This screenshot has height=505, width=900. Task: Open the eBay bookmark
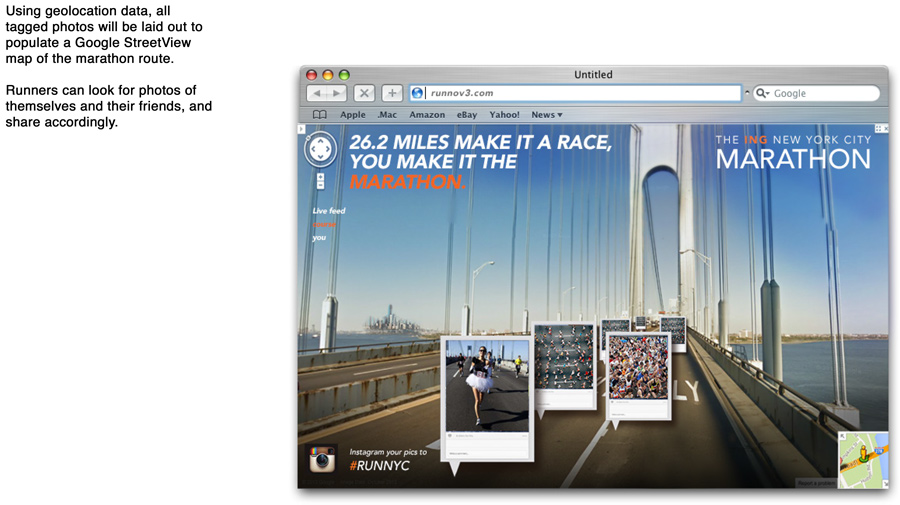467,115
